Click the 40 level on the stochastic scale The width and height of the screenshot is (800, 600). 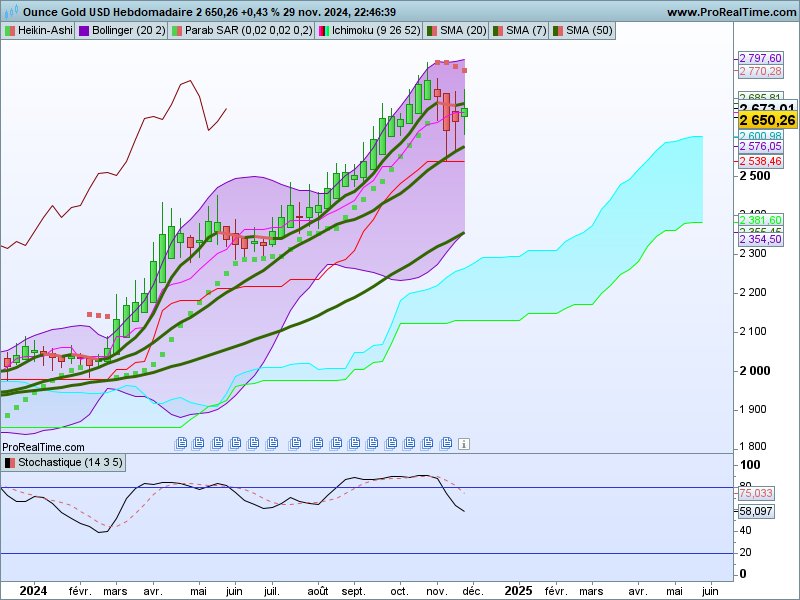[x=745, y=531]
